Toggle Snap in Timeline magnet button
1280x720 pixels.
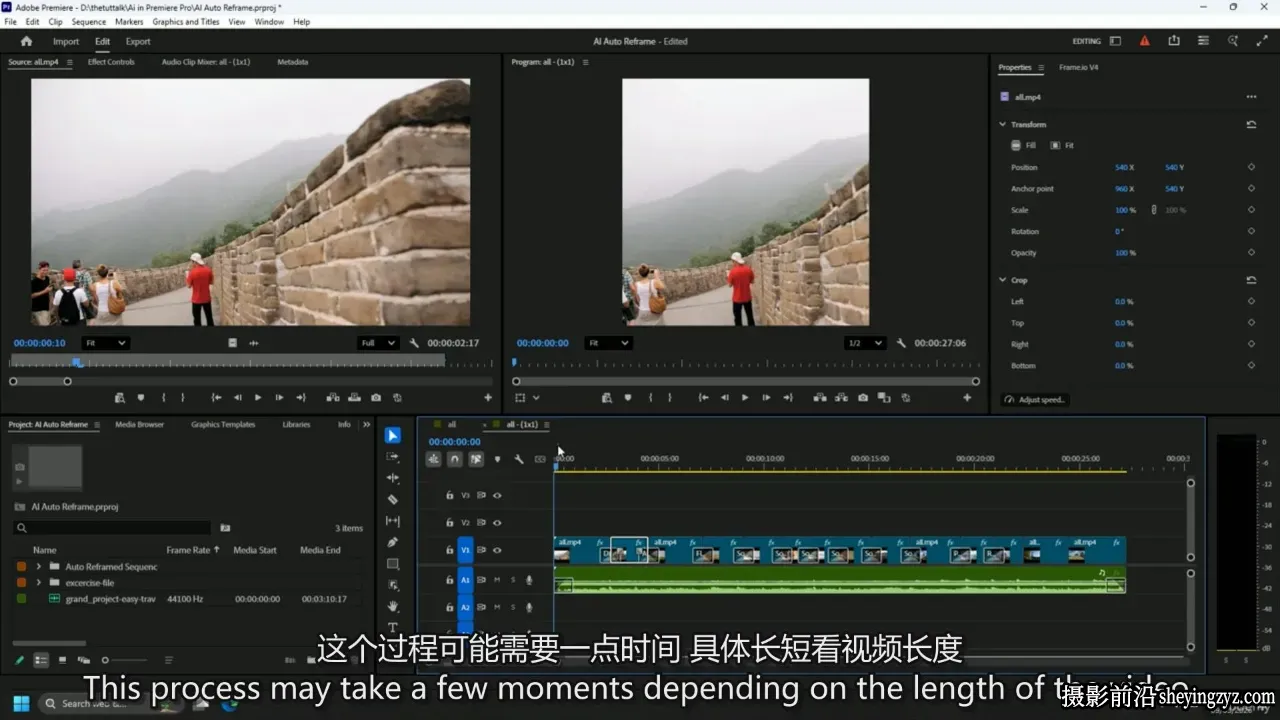tap(455, 459)
